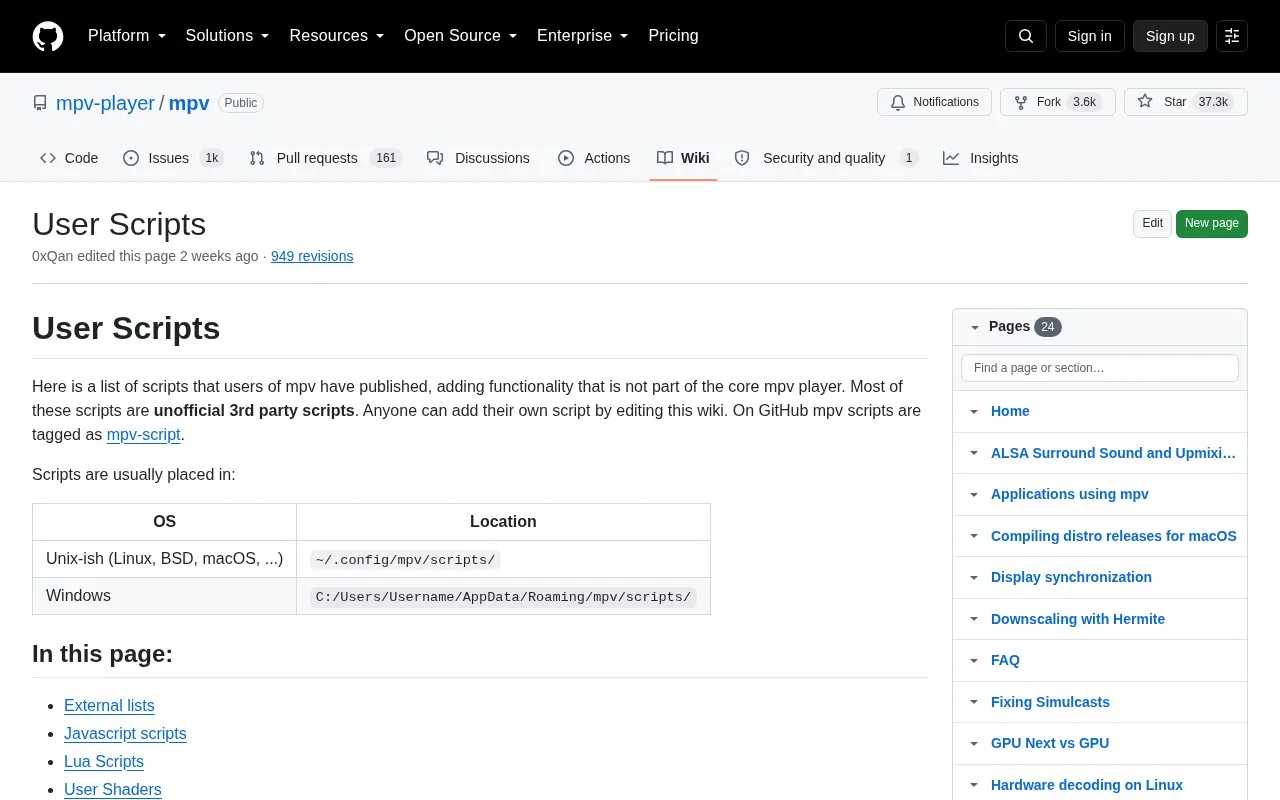Viewport: 1280px width, 800px height.
Task: Expand GPU Next vs GPU arrow
Action: (974, 743)
